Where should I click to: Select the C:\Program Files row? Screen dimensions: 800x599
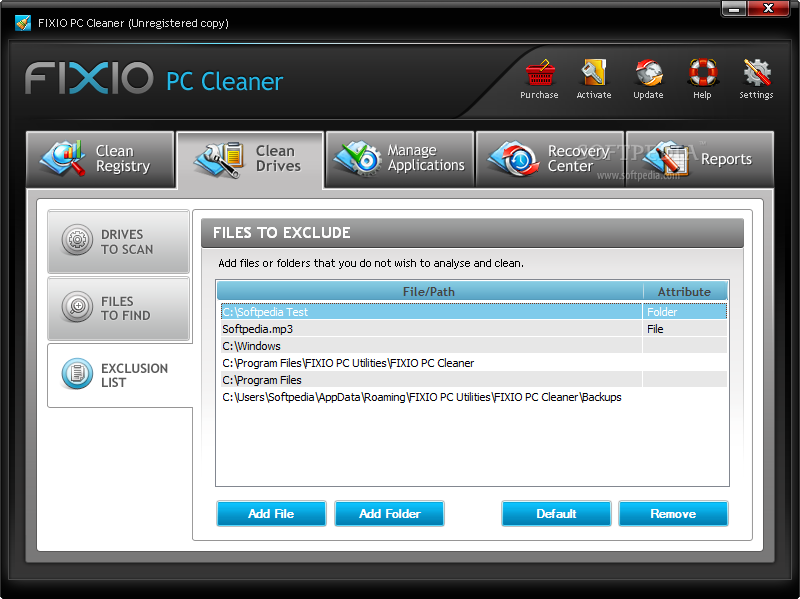474,380
